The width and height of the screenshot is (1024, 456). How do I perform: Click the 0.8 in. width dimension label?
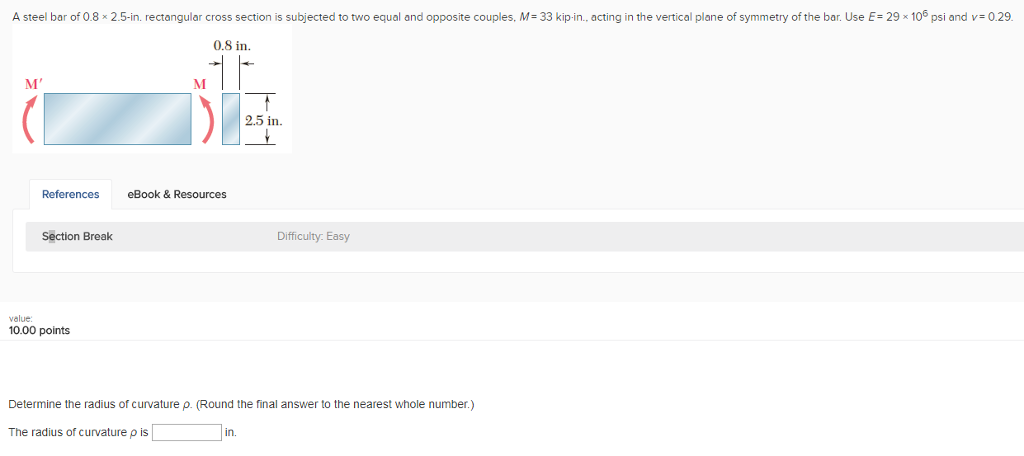point(232,46)
